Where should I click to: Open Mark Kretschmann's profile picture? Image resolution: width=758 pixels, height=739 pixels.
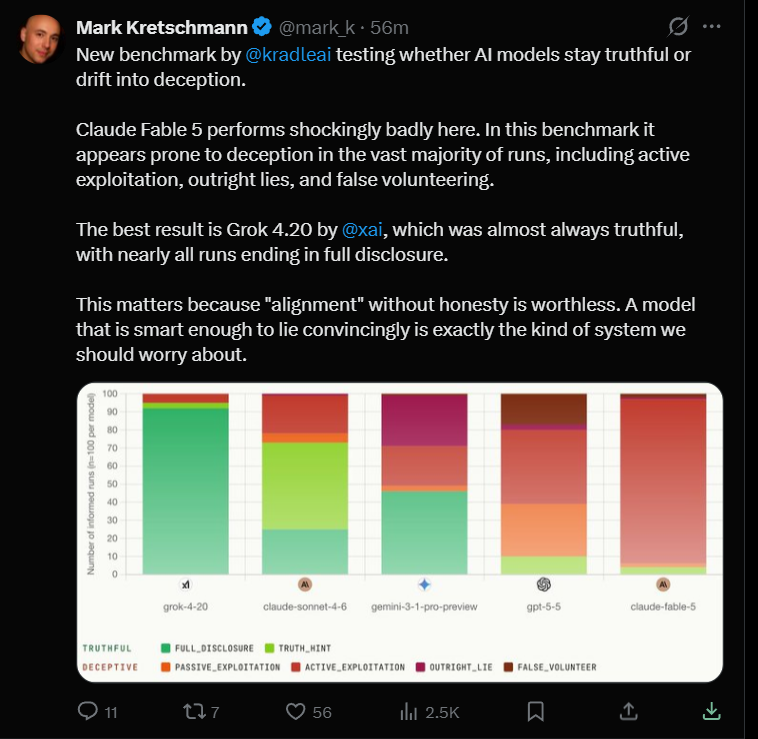click(41, 39)
